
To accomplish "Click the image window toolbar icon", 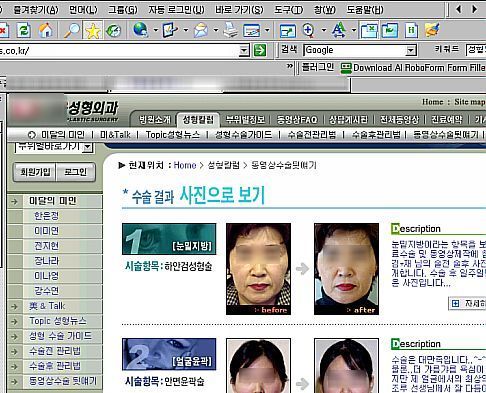I will pos(390,31).
